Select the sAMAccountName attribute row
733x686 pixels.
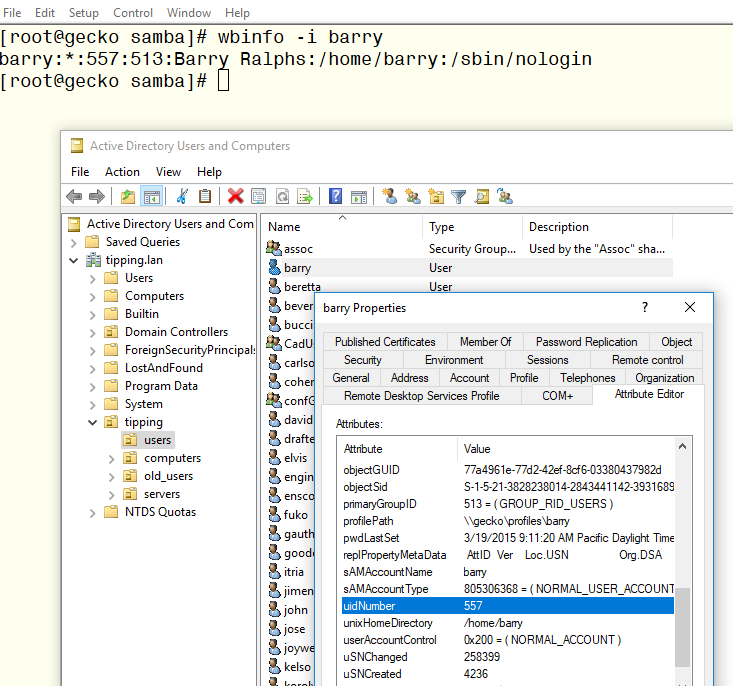pos(508,572)
